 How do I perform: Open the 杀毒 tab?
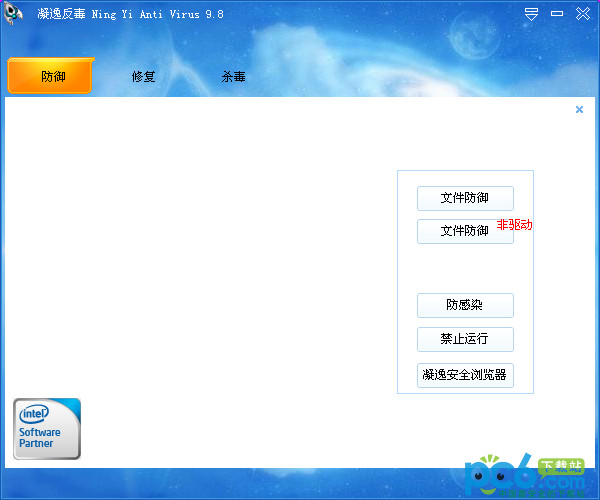[x=233, y=77]
